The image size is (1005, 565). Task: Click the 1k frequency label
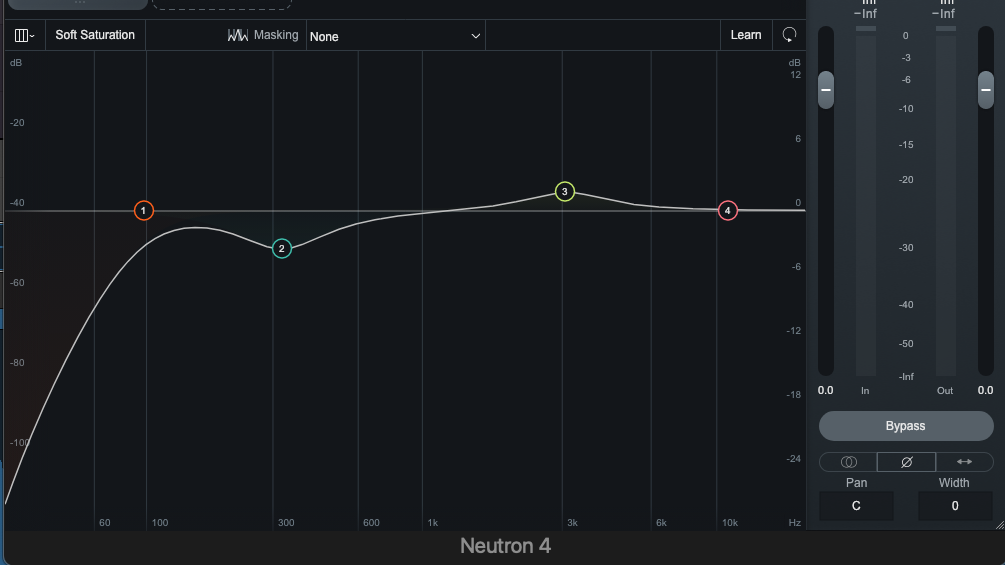433,523
